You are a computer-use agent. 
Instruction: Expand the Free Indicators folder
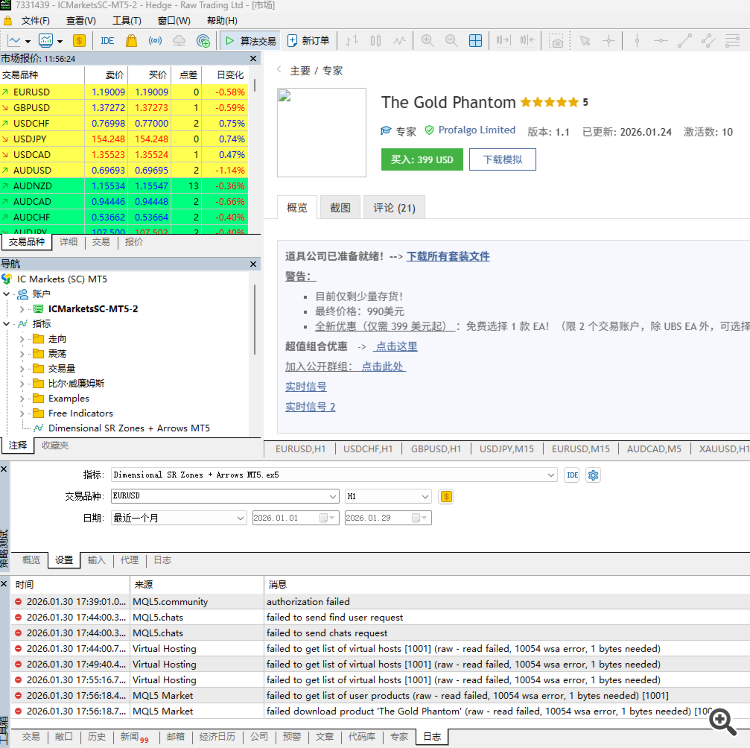point(23,413)
